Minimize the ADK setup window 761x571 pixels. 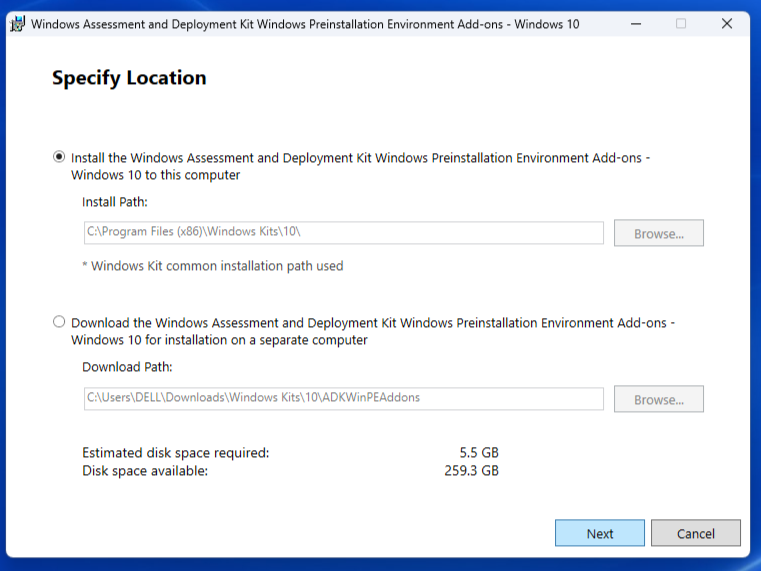pos(635,24)
